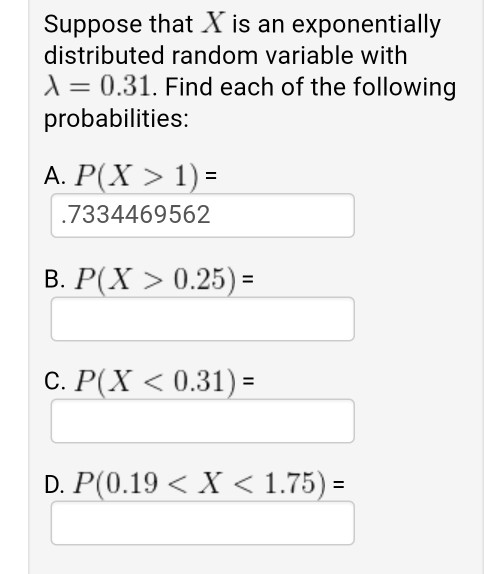This screenshot has width=490, height=574.
Task: Click the P(X > 1) math expression
Action: 137,176
